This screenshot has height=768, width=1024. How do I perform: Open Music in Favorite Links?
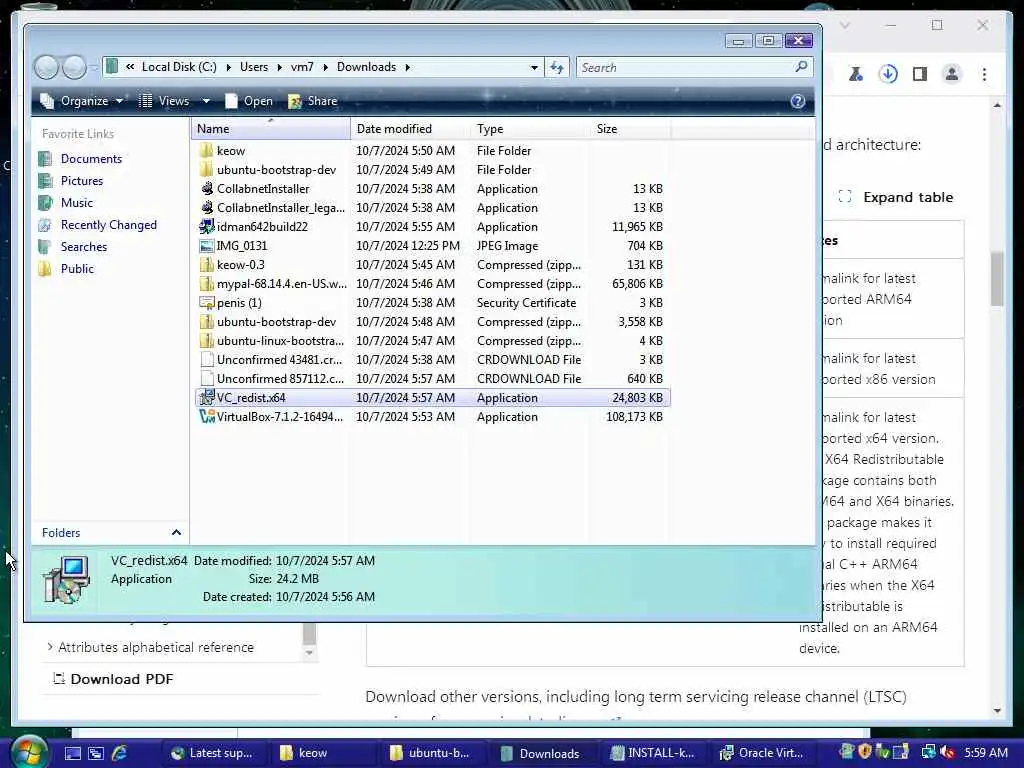tap(76, 203)
